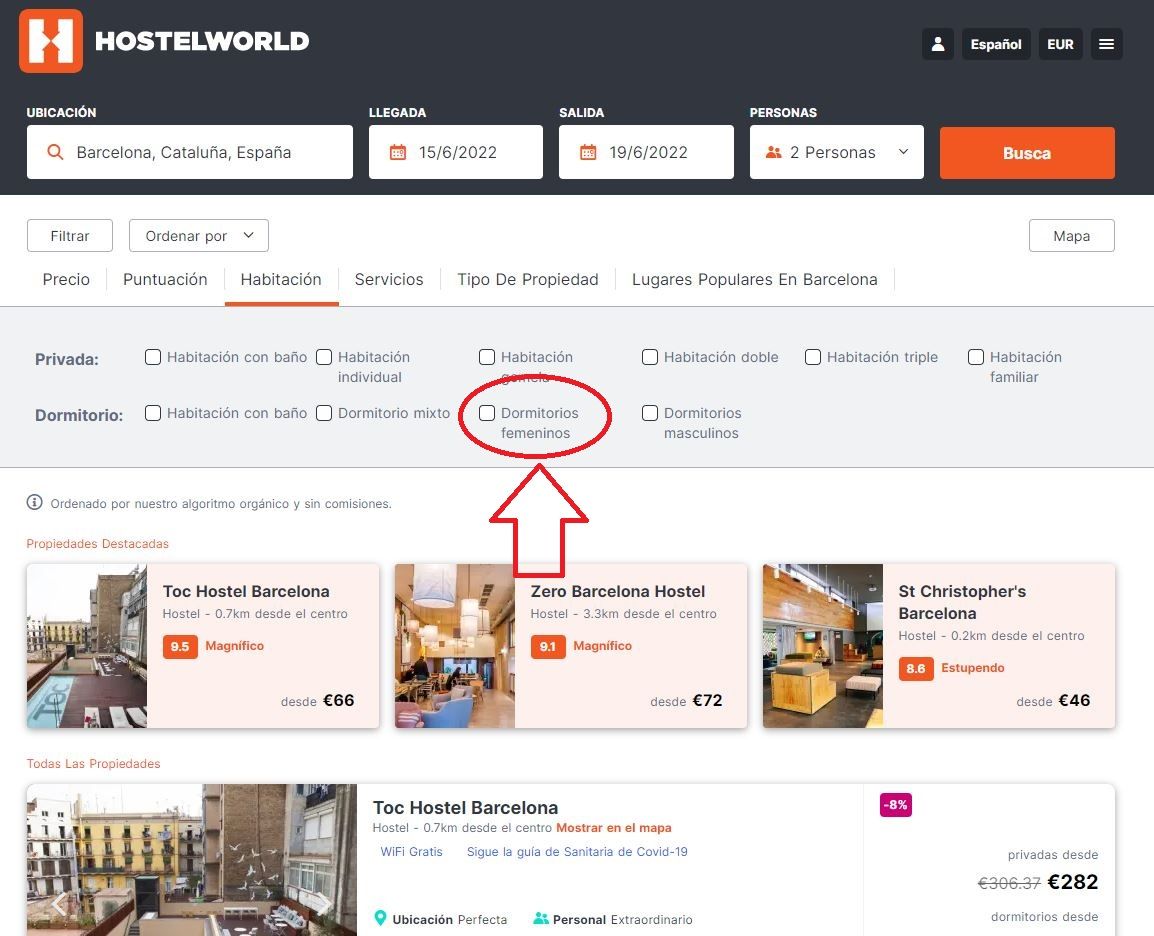Click the Filtrar button
The width and height of the screenshot is (1154, 936).
[70, 235]
